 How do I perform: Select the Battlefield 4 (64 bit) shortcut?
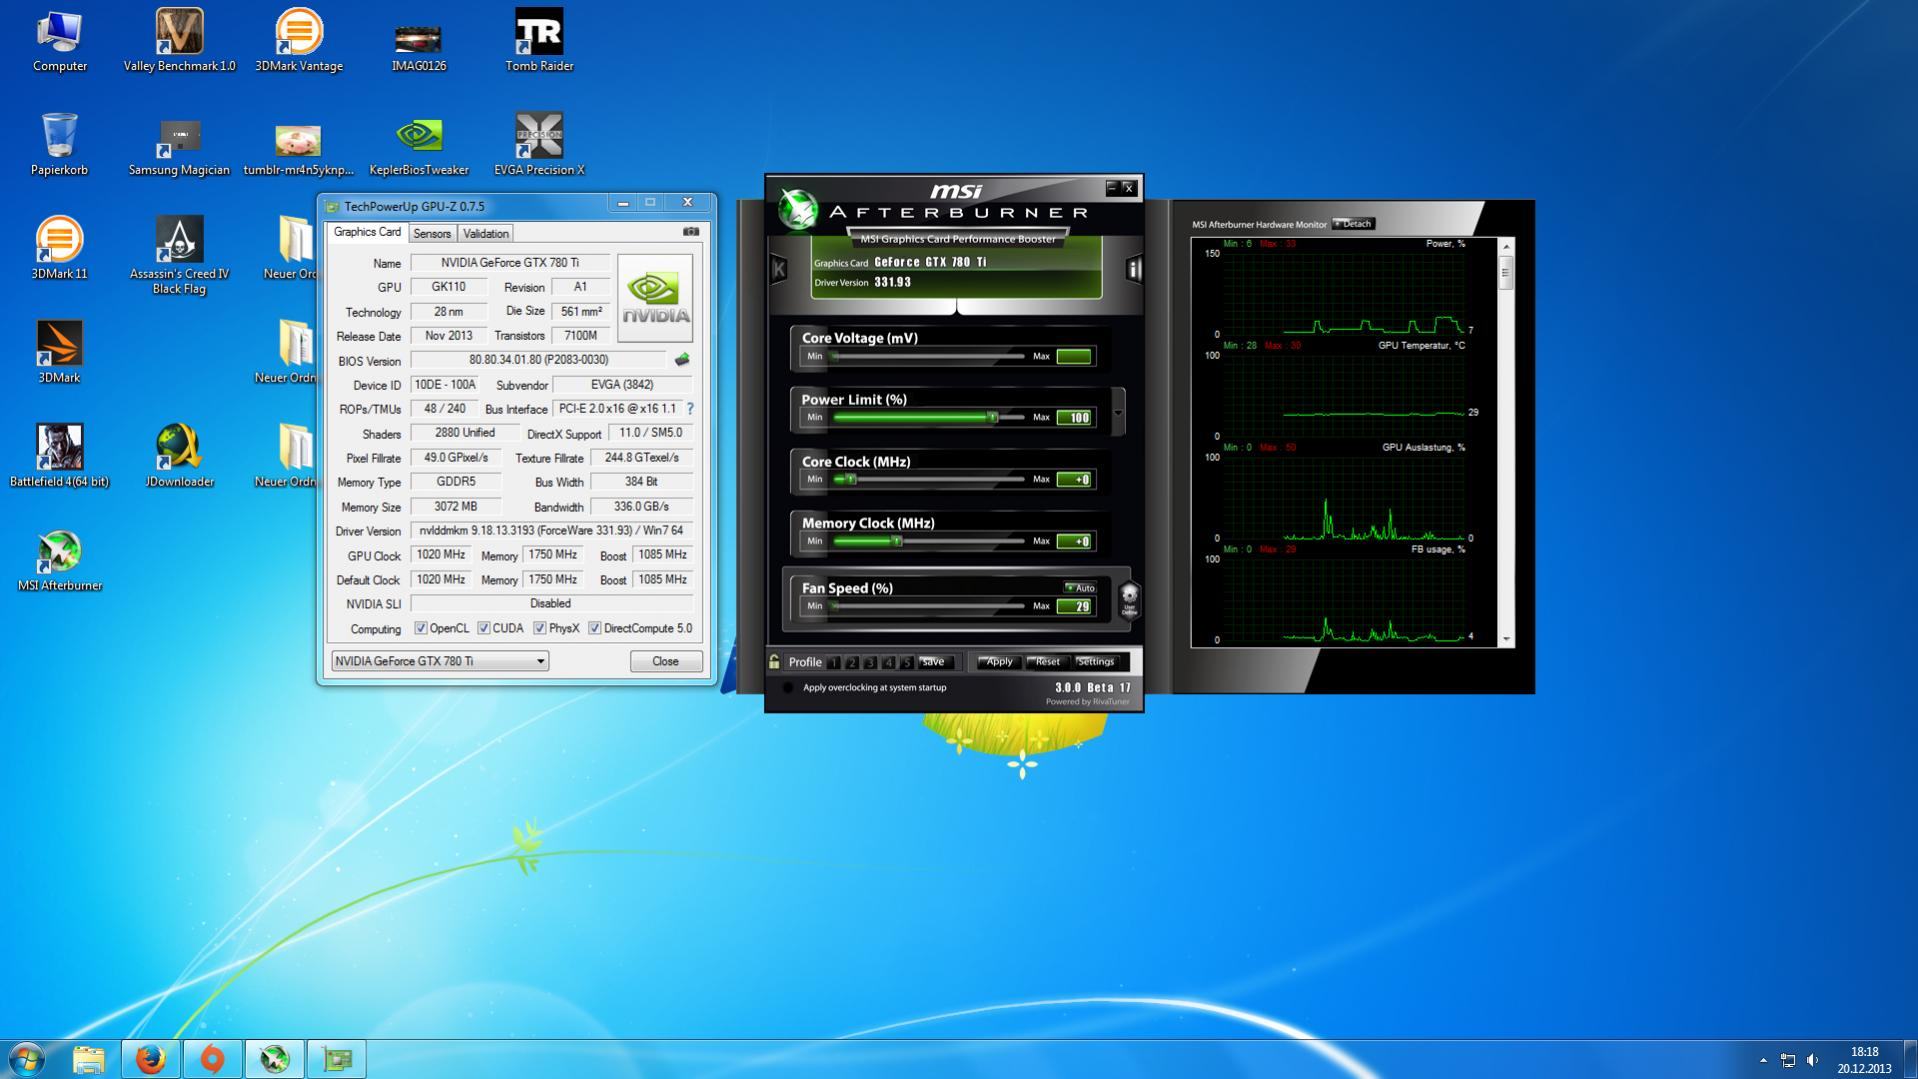coord(60,457)
